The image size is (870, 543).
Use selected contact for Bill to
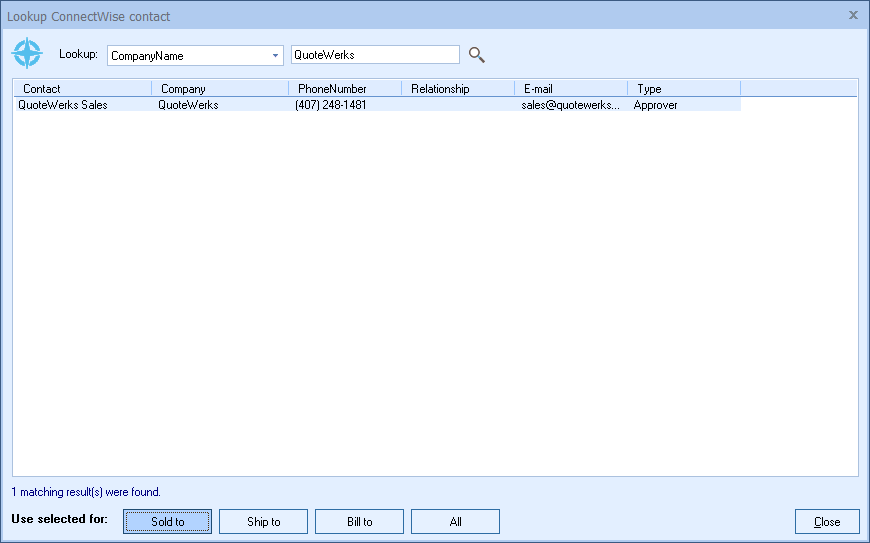pos(359,522)
